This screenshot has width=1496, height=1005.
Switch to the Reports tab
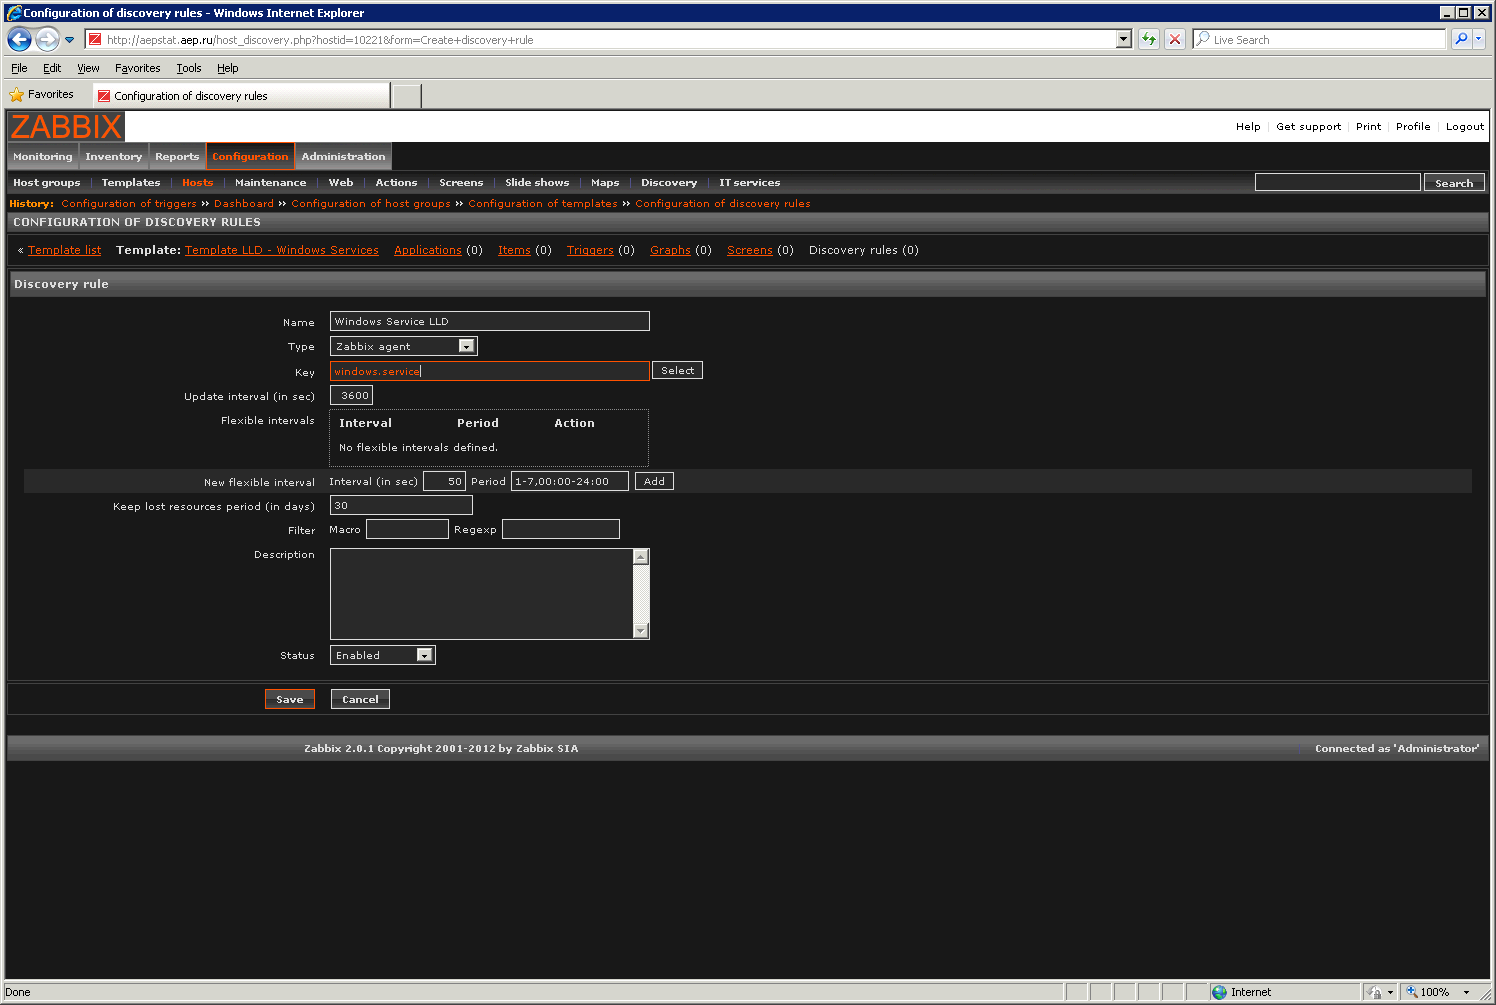point(177,157)
